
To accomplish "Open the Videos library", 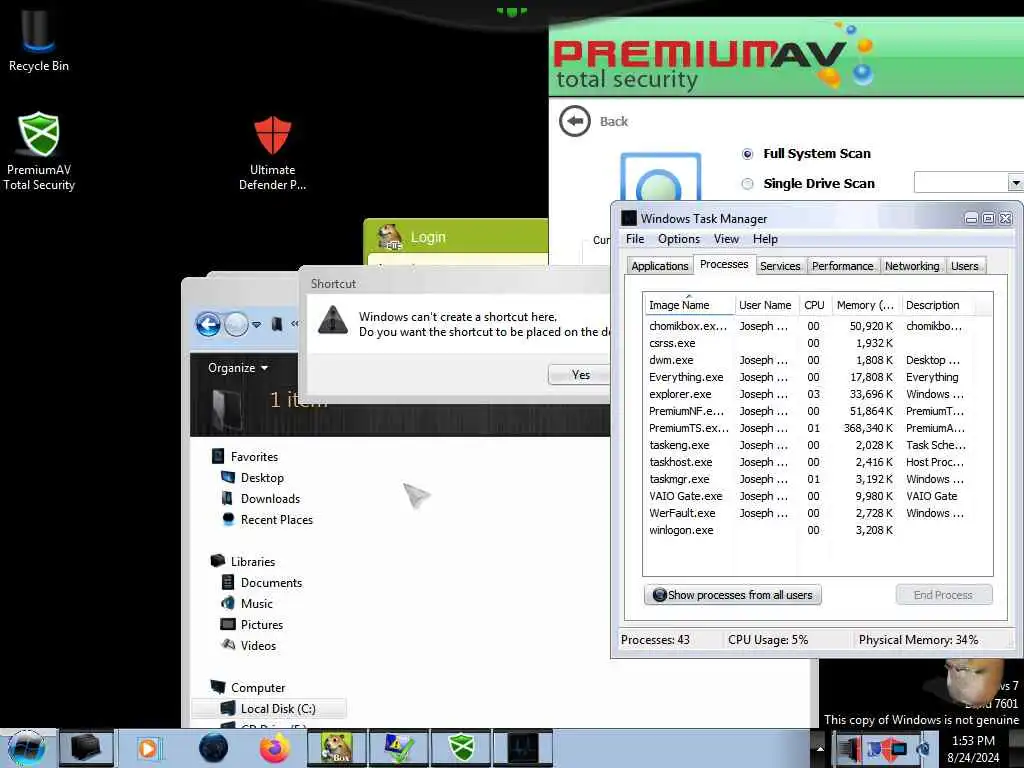I will click(258, 645).
